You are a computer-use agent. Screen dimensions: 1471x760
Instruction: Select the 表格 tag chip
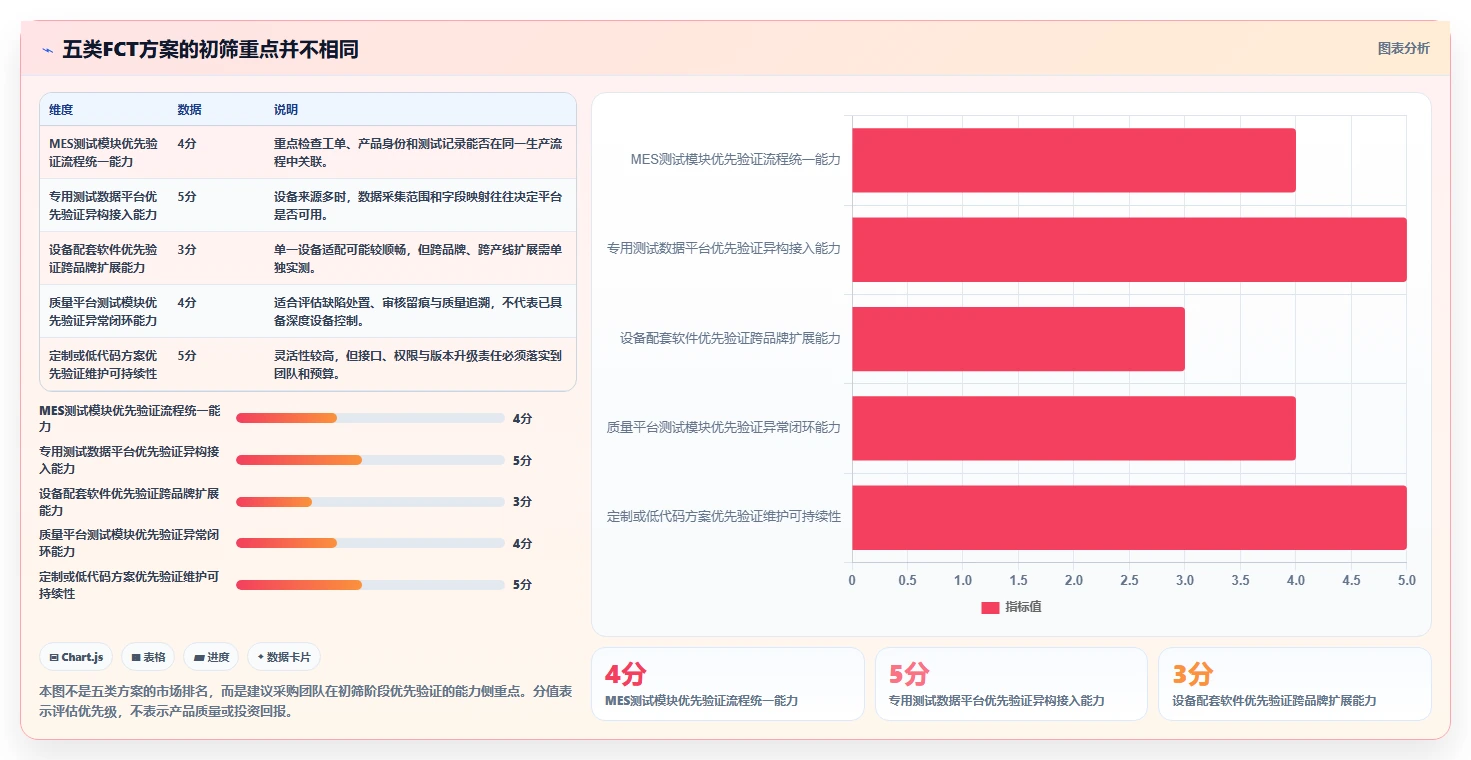(x=148, y=657)
